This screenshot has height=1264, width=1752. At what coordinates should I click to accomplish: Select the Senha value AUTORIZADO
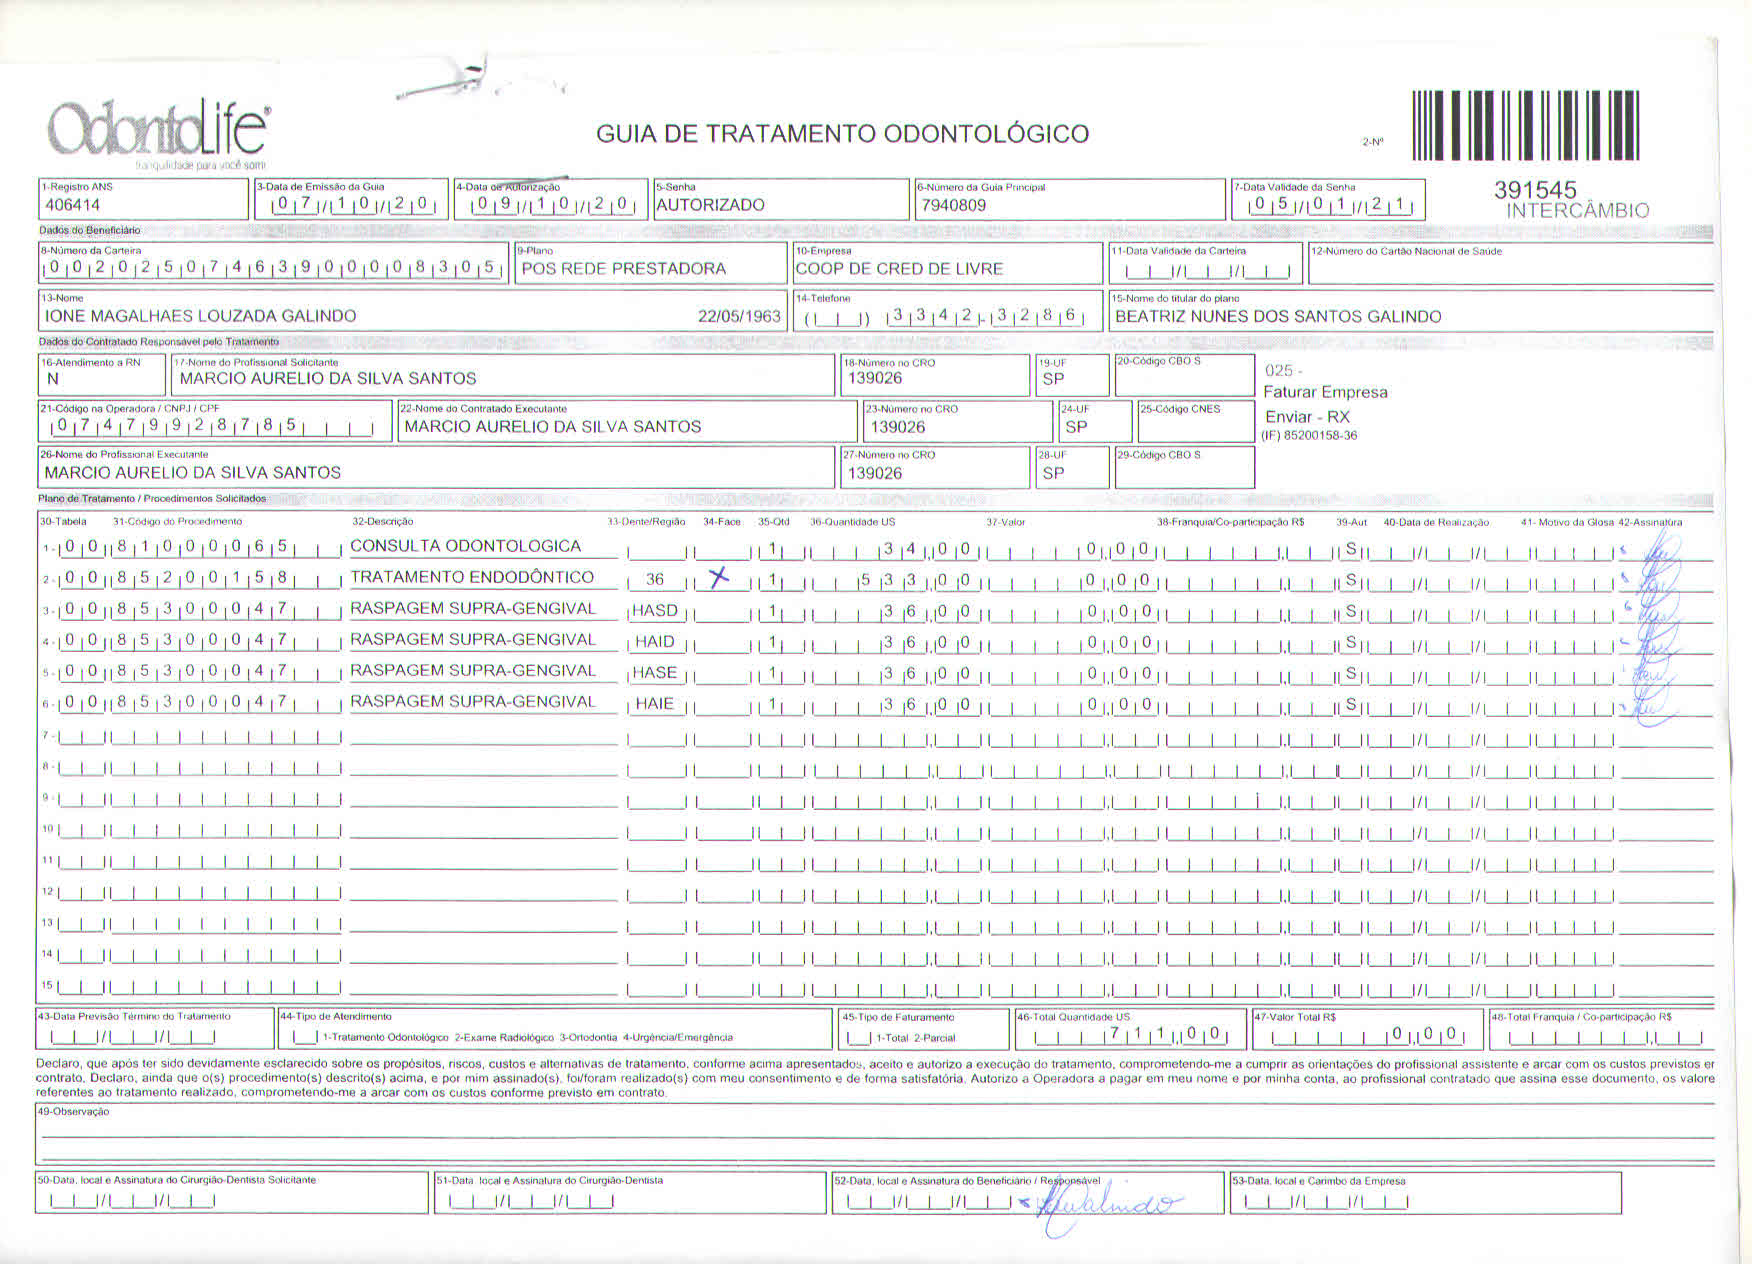[711, 205]
